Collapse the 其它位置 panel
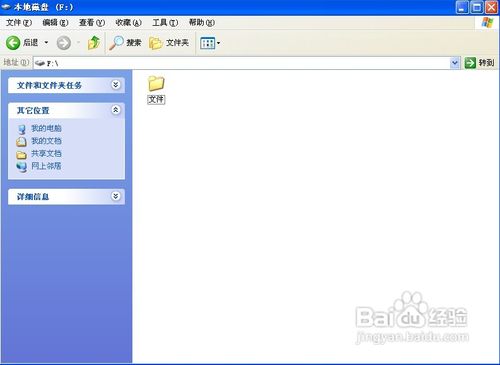The width and height of the screenshot is (500, 365). (x=116, y=110)
